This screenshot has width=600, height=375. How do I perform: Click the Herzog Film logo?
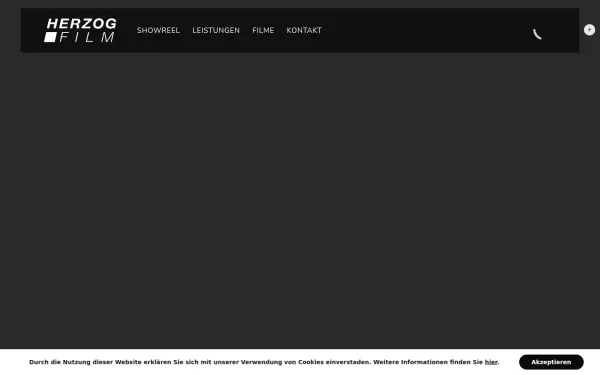(x=80, y=30)
